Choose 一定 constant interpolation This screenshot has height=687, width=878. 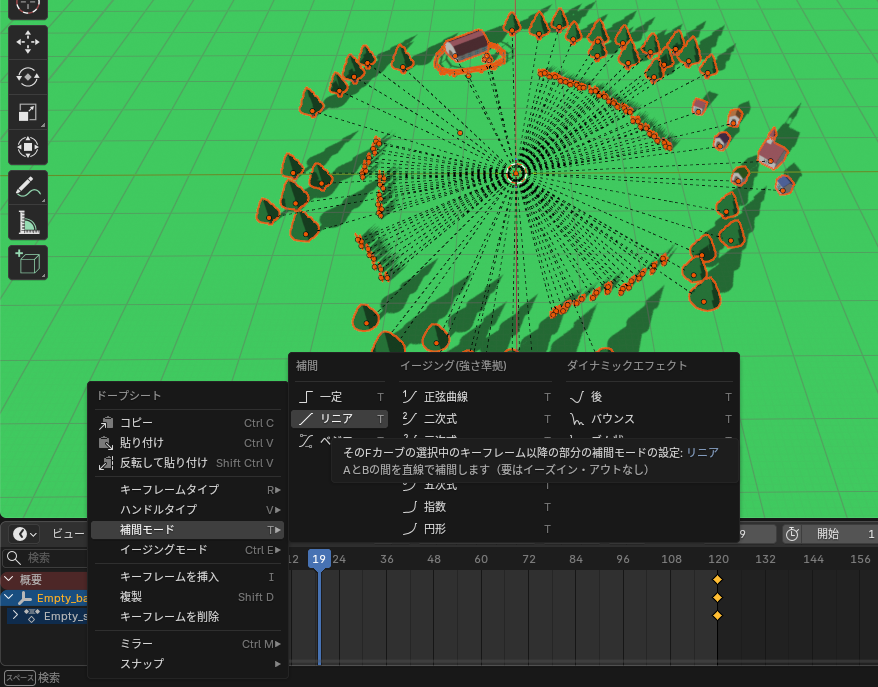pos(331,397)
